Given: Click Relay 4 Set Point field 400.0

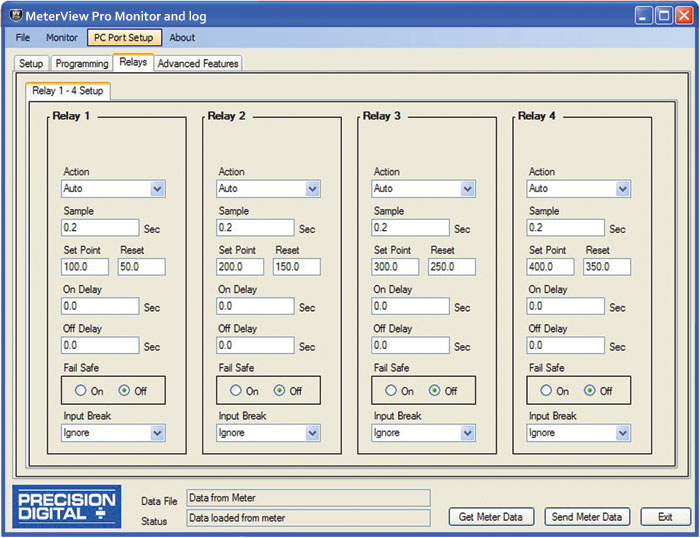Looking at the screenshot, I should pos(550,267).
